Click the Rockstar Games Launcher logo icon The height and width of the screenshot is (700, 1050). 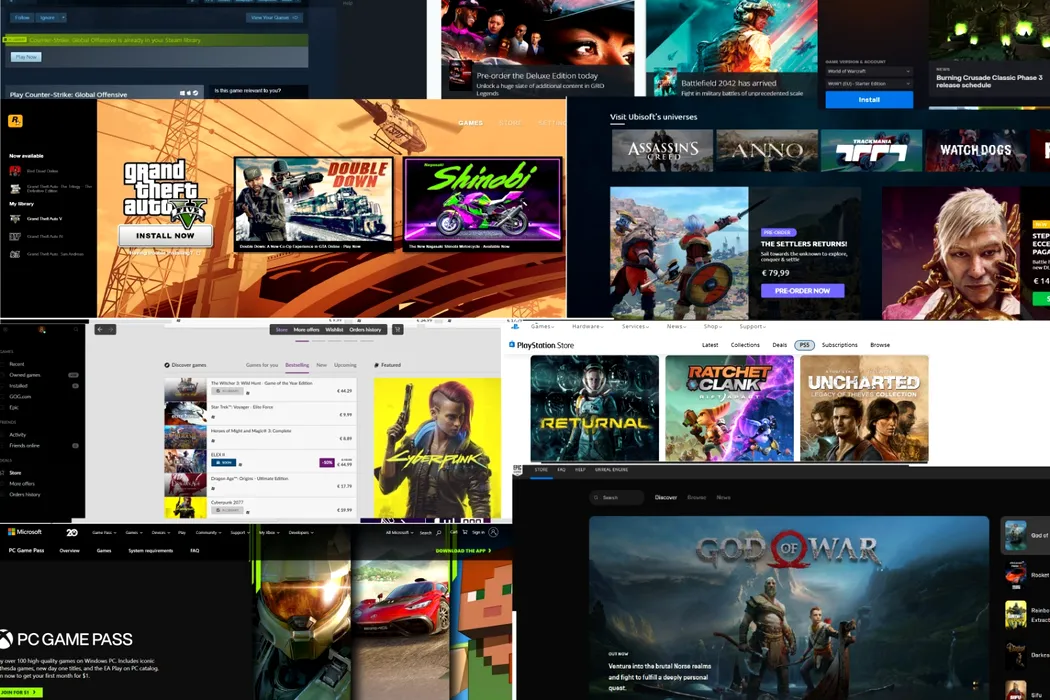[15, 121]
